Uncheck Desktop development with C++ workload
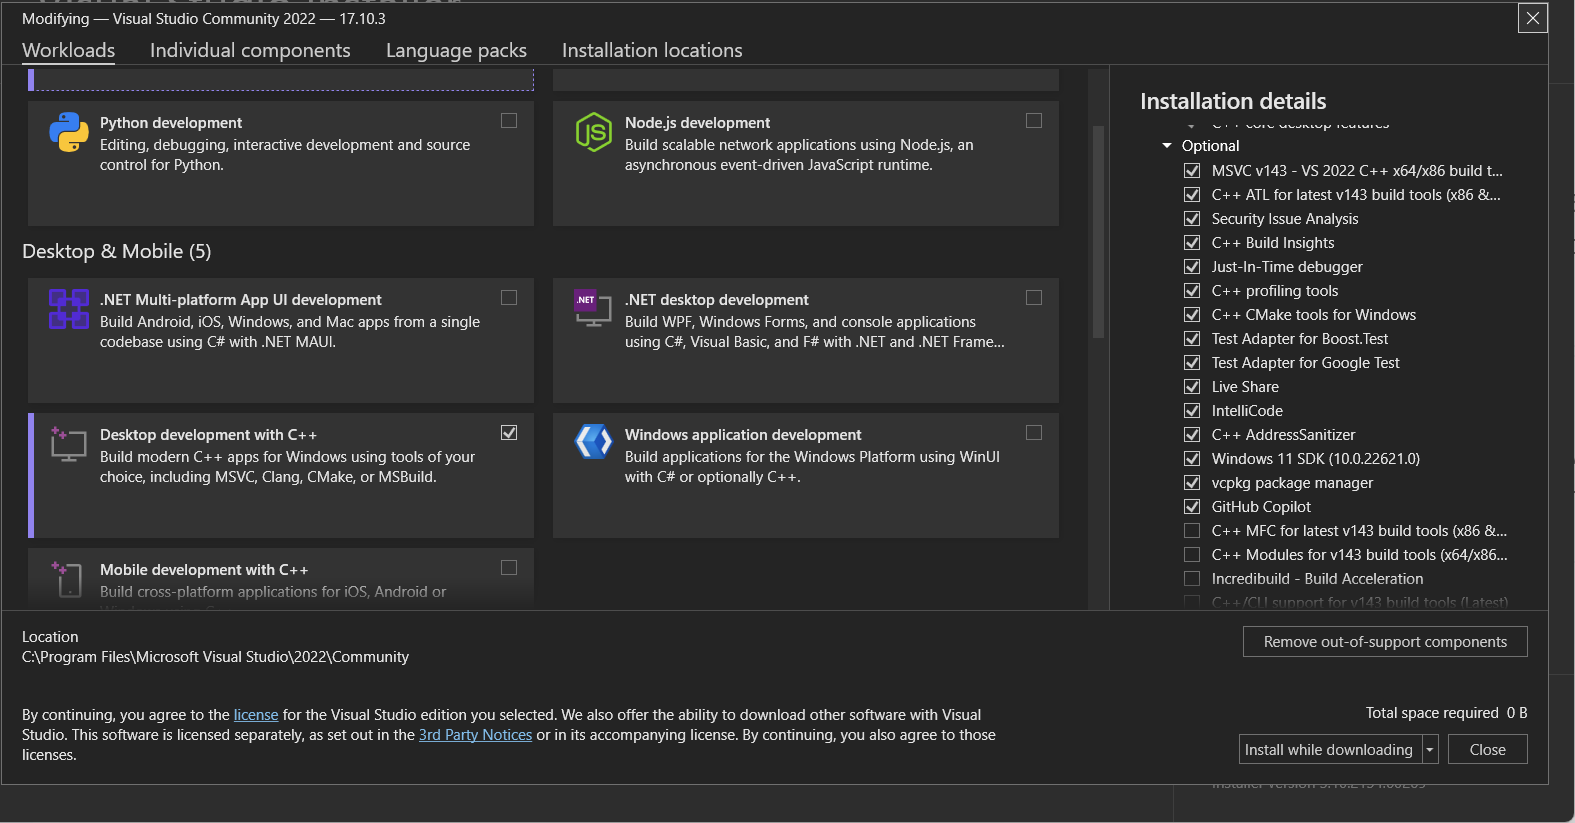The width and height of the screenshot is (1575, 823). tap(509, 433)
